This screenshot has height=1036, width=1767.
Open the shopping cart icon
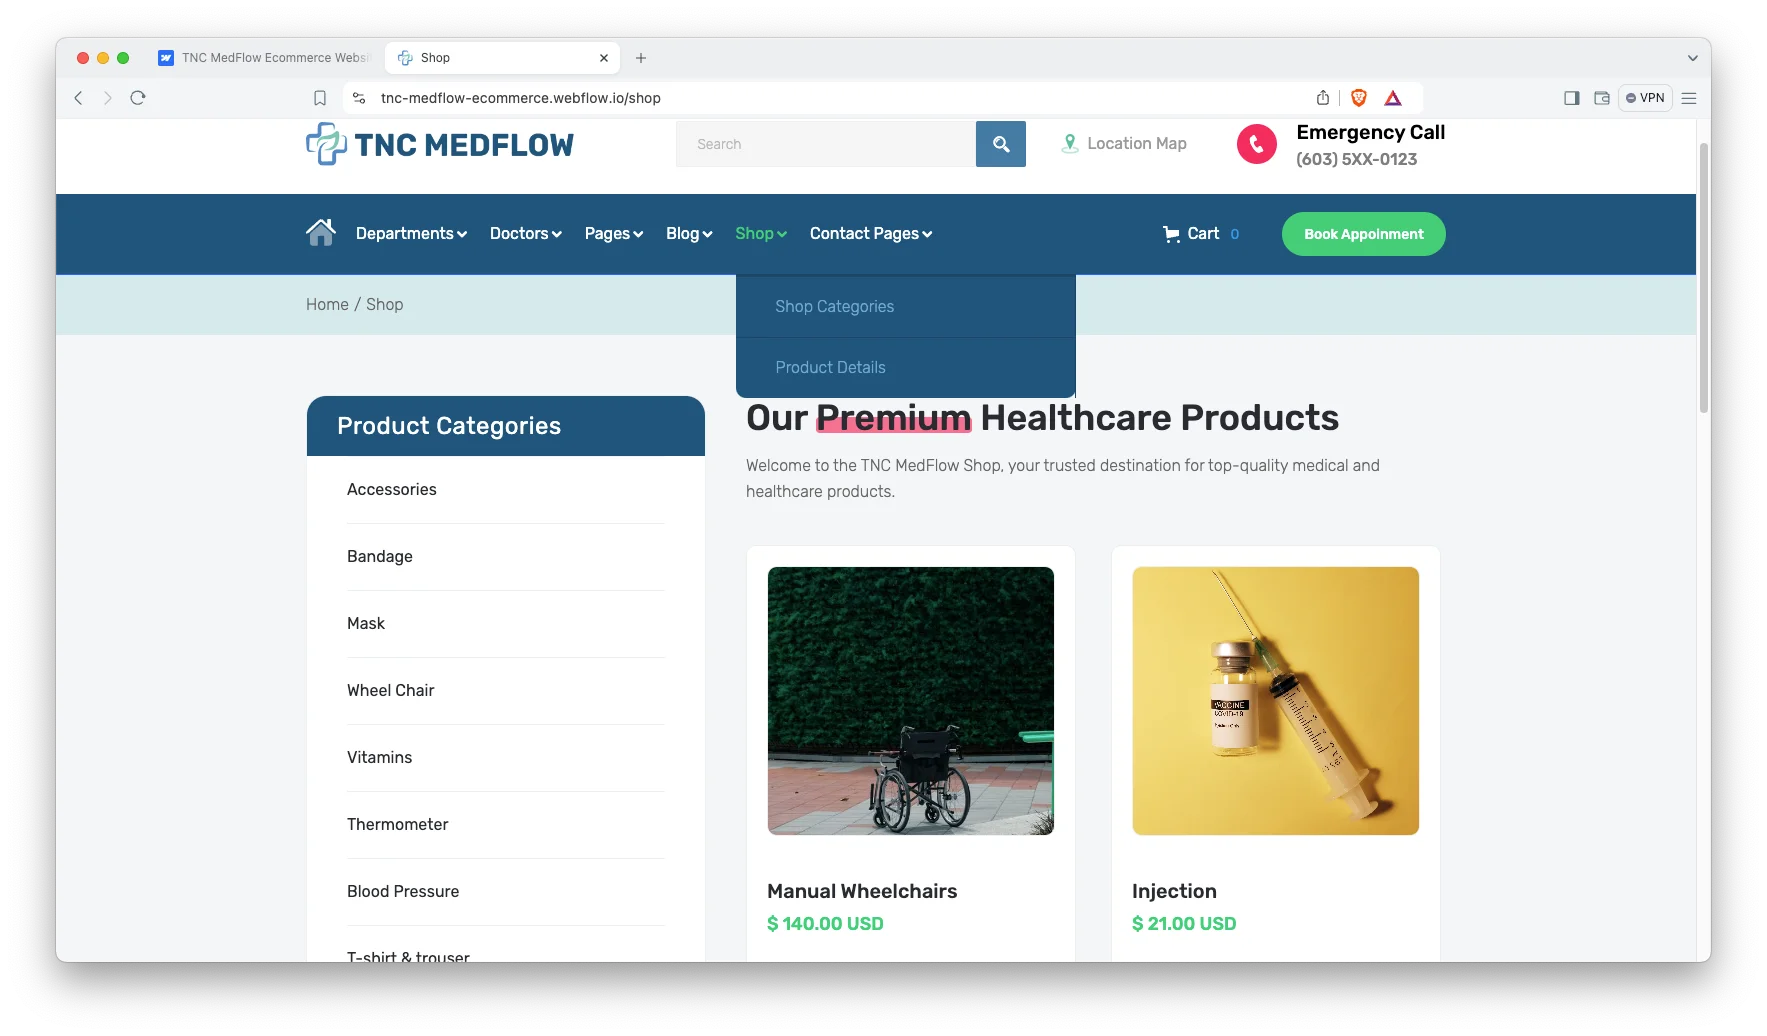pos(1171,234)
